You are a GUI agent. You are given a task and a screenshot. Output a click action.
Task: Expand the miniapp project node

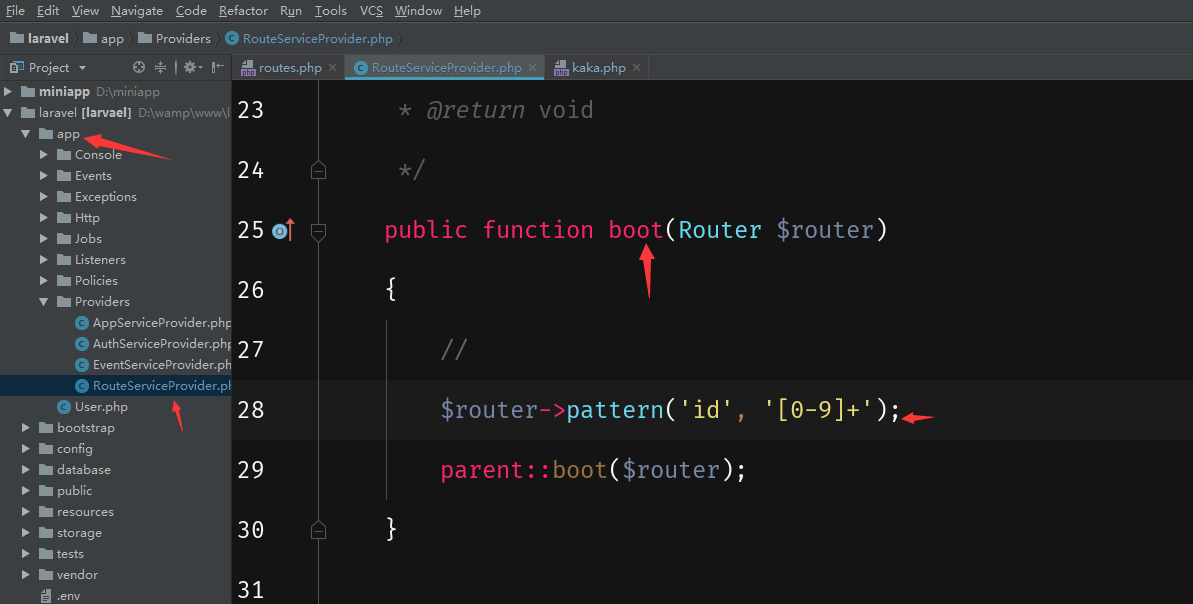click(x=8, y=91)
